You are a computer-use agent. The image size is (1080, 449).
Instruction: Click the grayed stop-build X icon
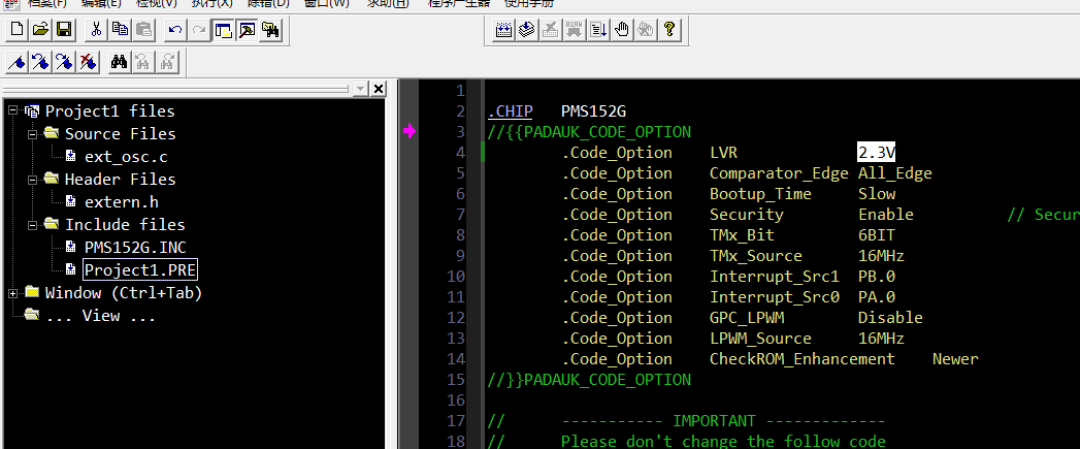pyautogui.click(x=550, y=30)
